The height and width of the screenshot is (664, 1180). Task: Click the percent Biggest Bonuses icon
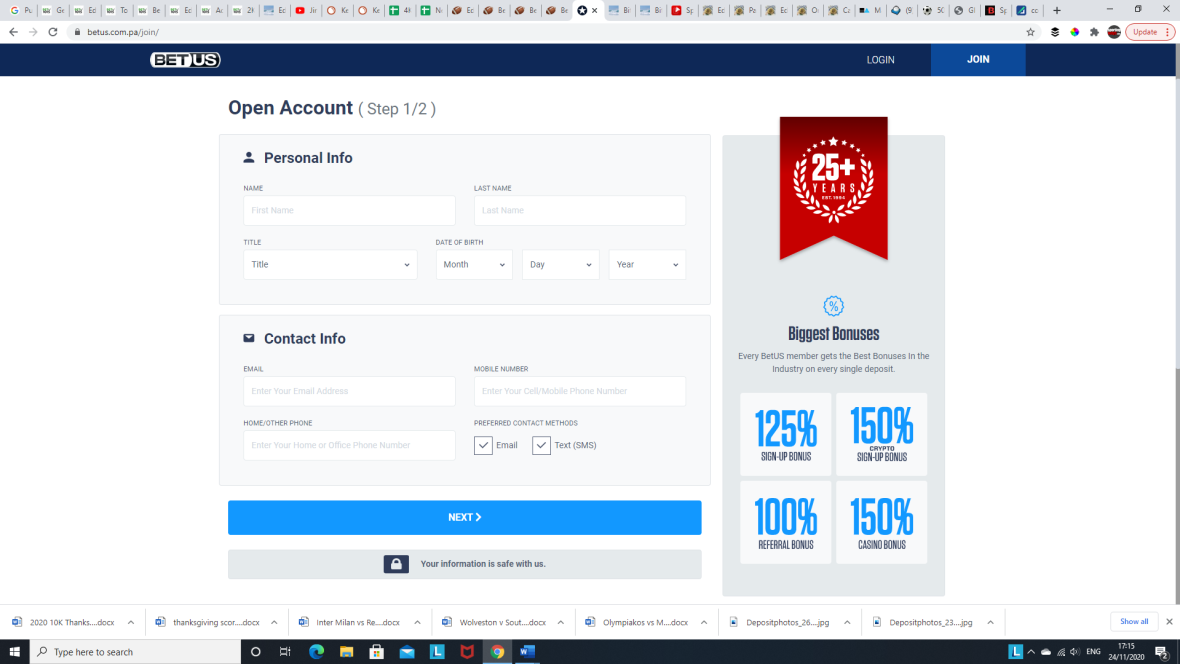[833, 306]
